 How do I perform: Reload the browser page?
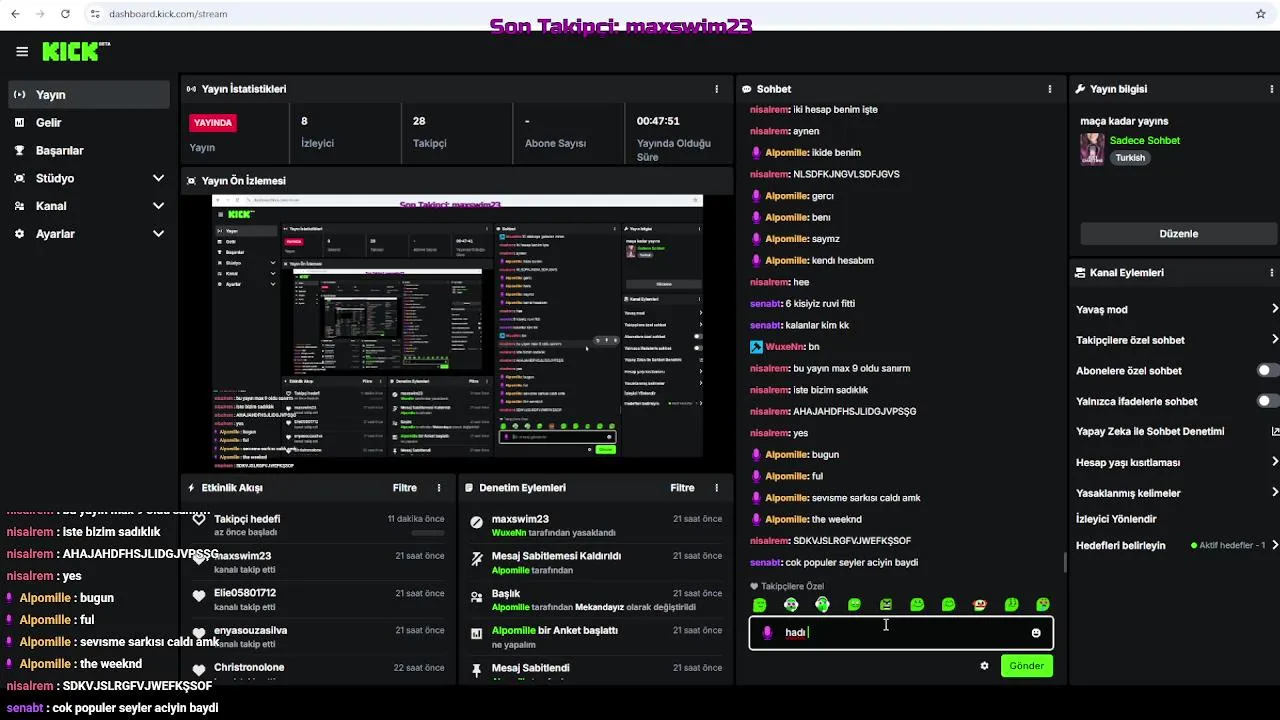(65, 14)
